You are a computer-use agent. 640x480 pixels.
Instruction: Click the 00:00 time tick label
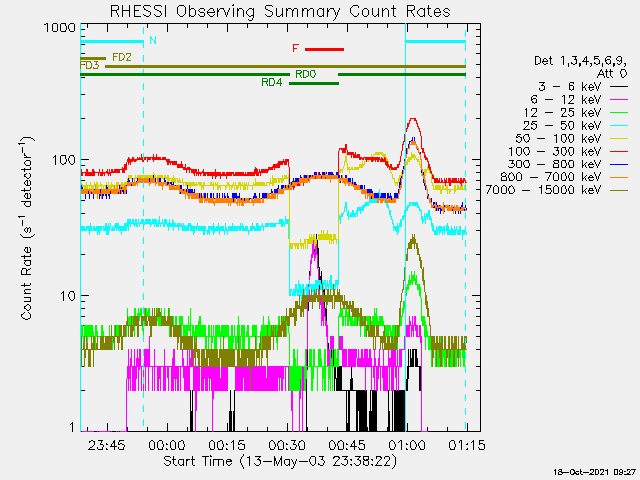[167, 445]
